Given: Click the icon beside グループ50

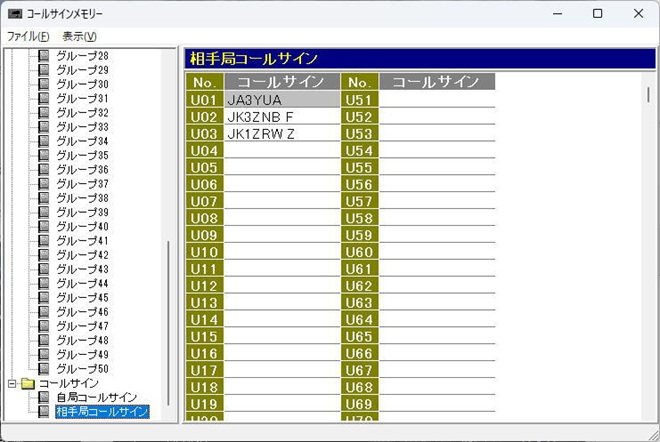Looking at the screenshot, I should [44, 369].
